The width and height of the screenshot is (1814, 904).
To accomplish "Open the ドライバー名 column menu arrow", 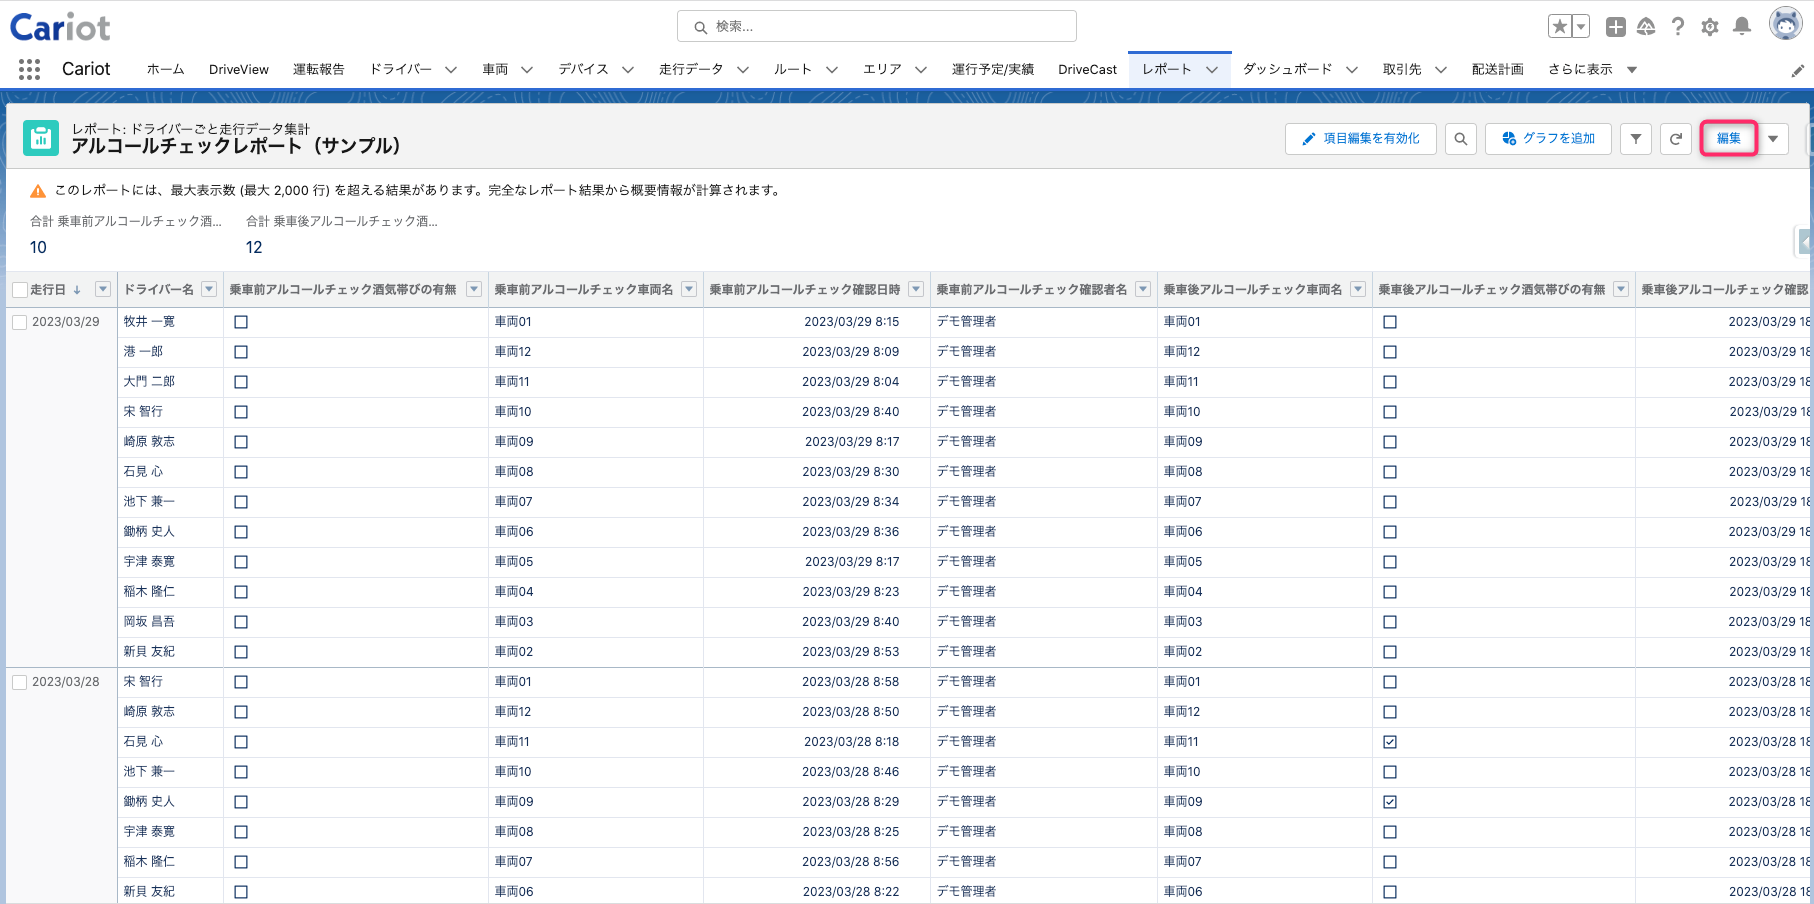I will pyautogui.click(x=209, y=289).
